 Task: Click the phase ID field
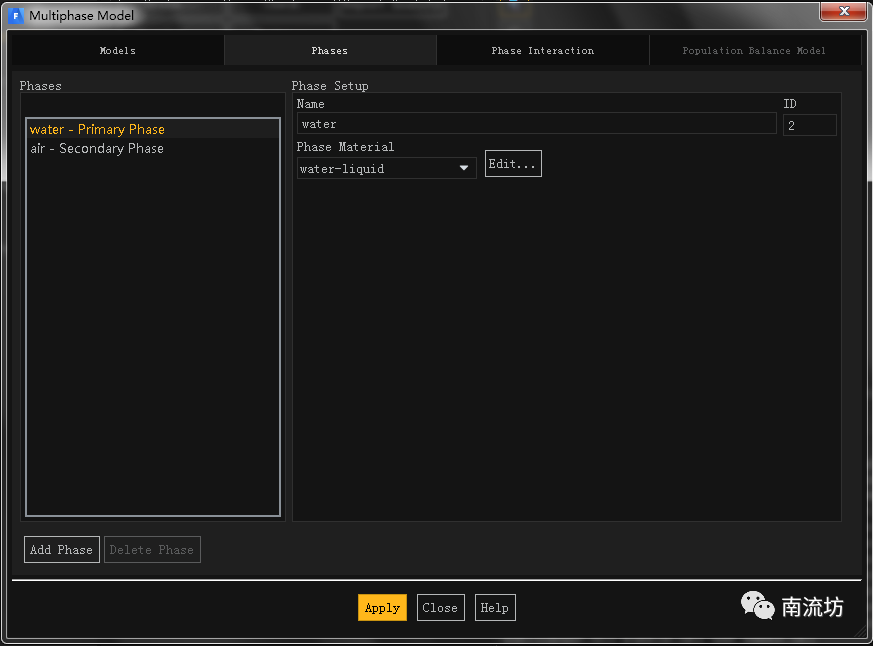(x=809, y=125)
